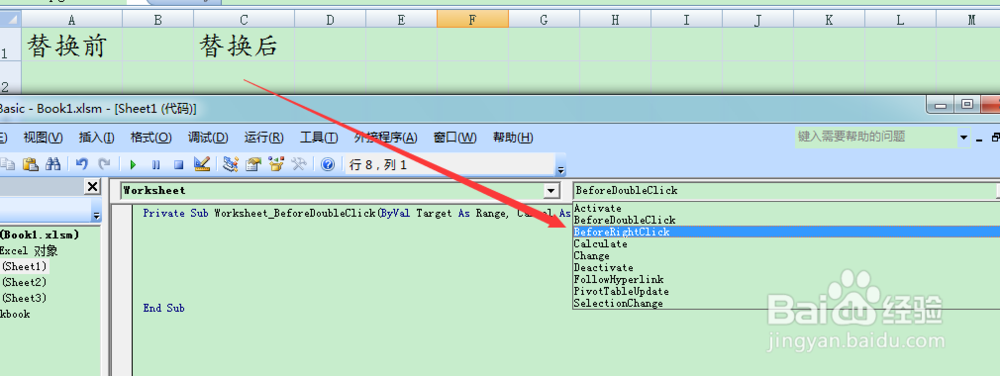Open the 运行(R) menu

click(x=264, y=138)
